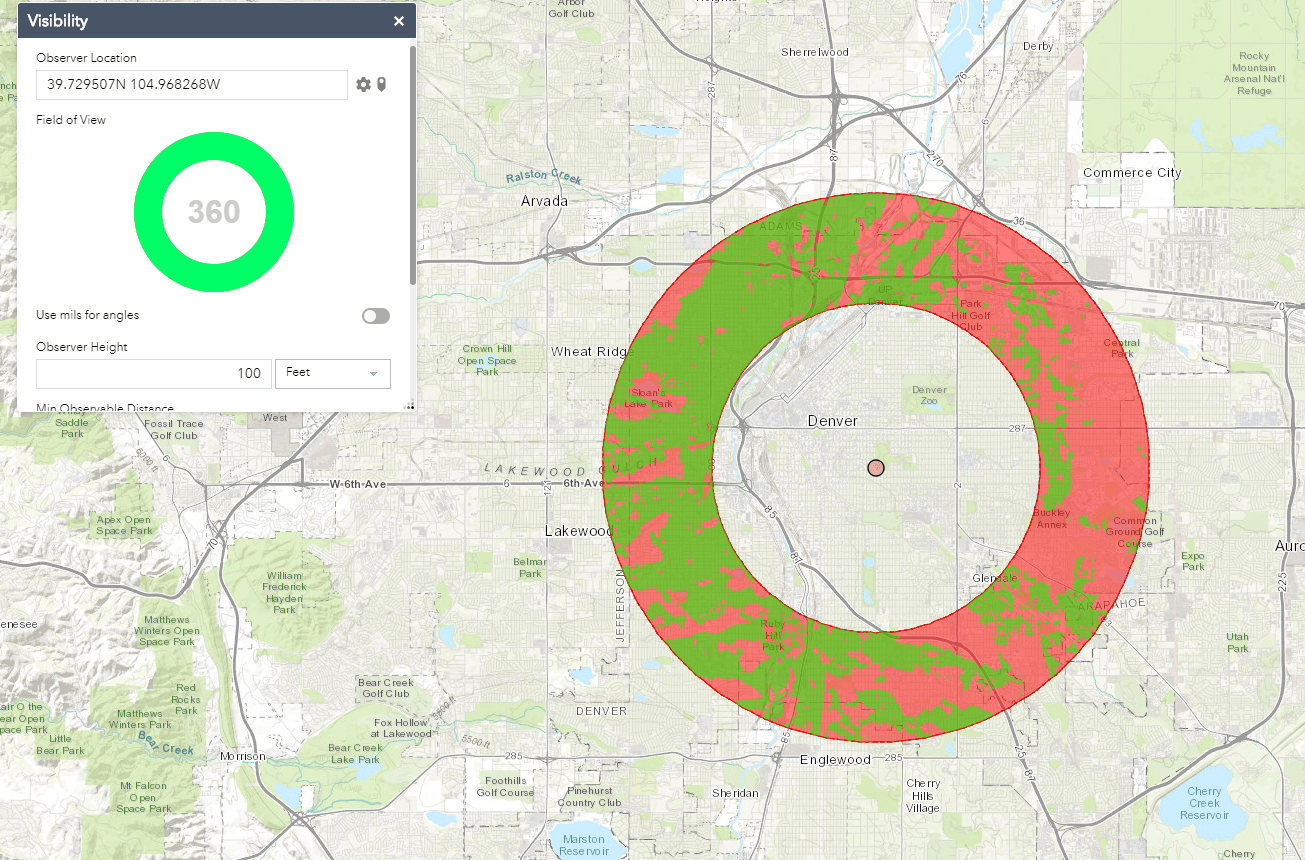Toggle Use mils for angles switch

376,316
